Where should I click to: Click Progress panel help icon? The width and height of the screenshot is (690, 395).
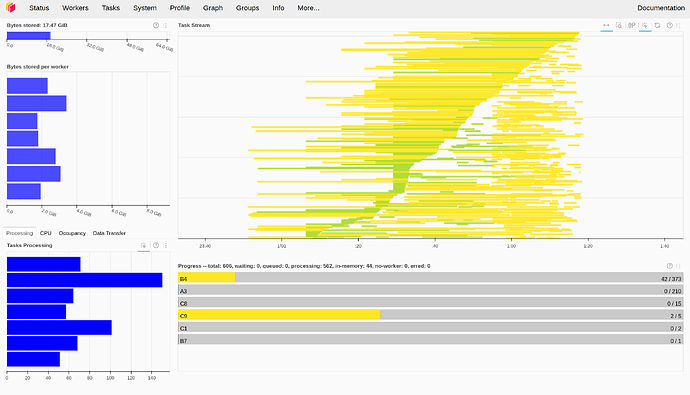click(669, 266)
